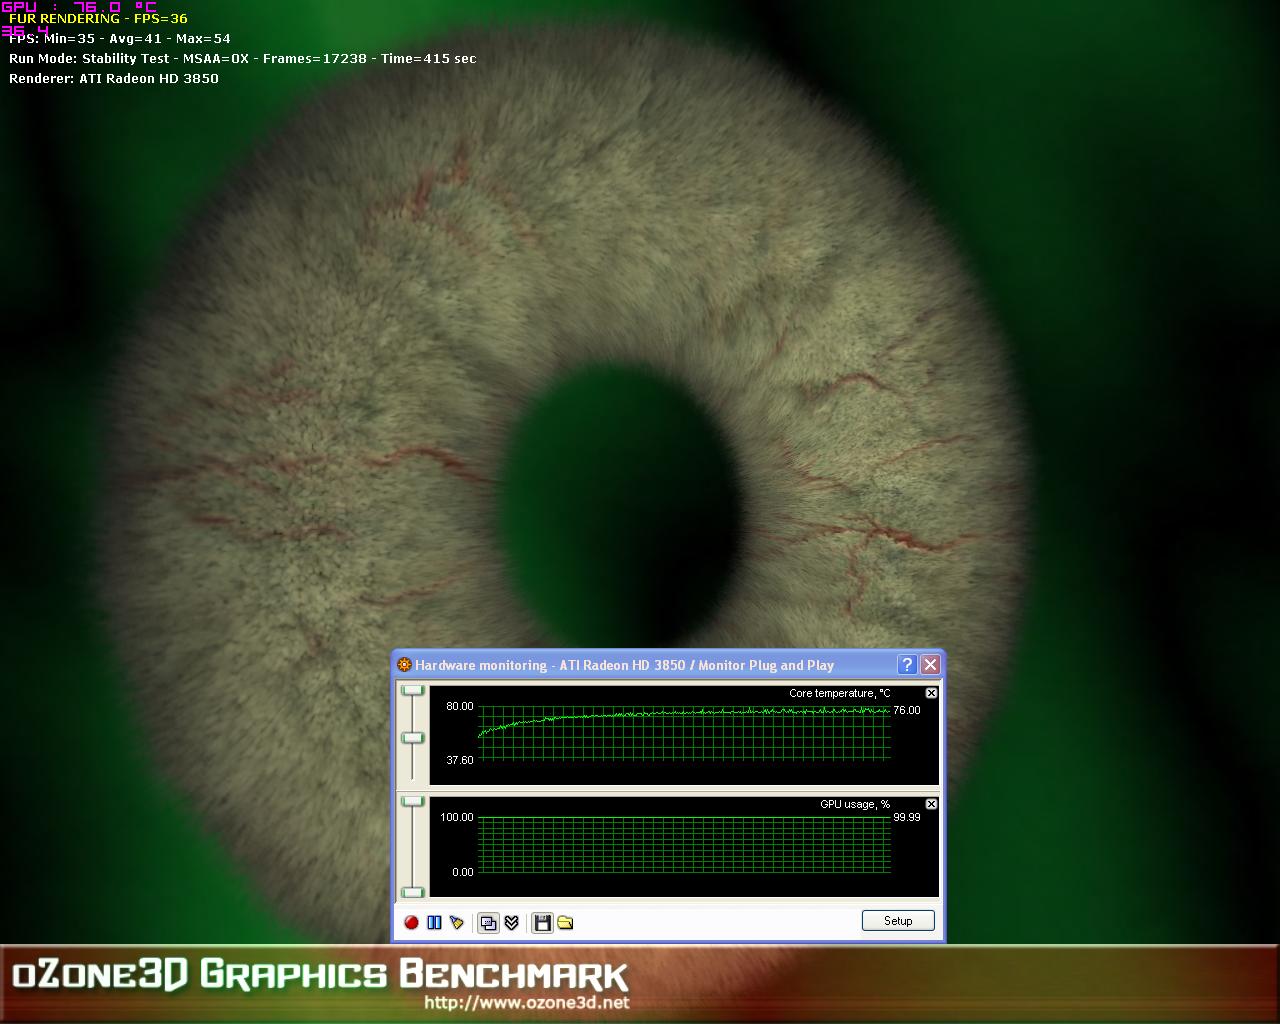Expand options with the double chevron icon
This screenshot has width=1280, height=1024.
[511, 922]
